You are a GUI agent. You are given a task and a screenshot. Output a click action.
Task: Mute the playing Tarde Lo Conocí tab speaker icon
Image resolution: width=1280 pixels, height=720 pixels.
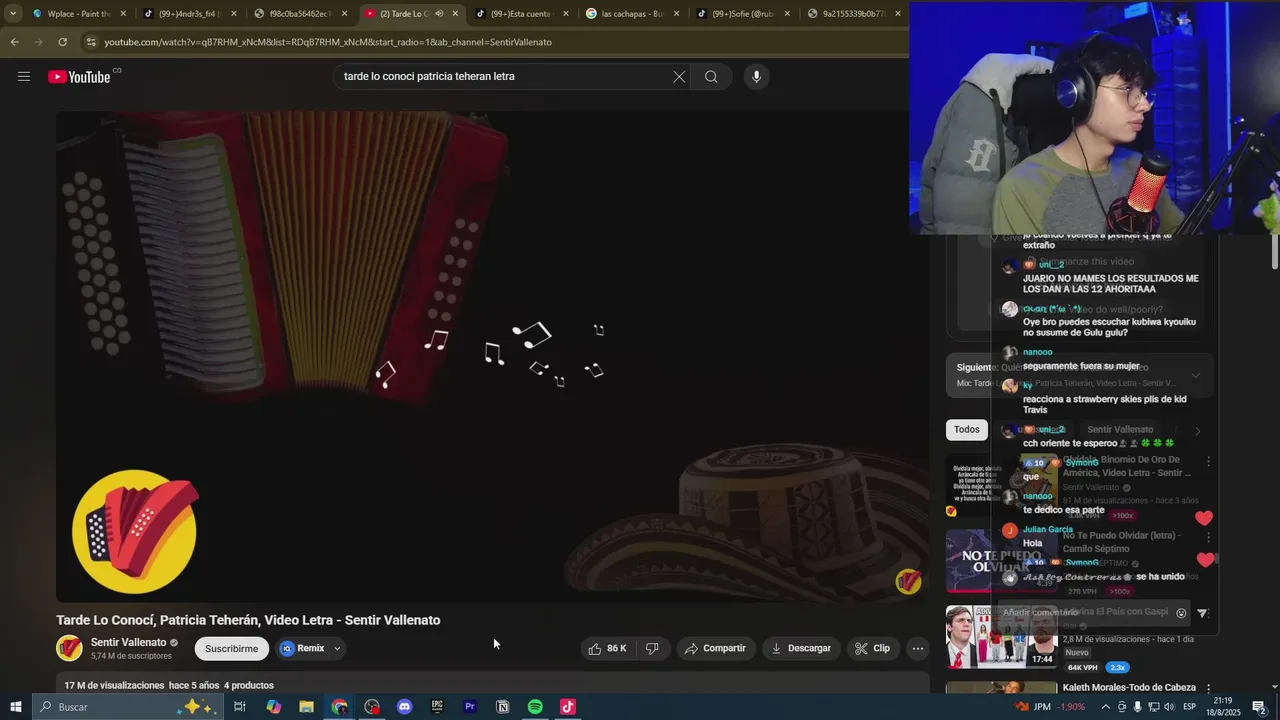tap(438, 14)
